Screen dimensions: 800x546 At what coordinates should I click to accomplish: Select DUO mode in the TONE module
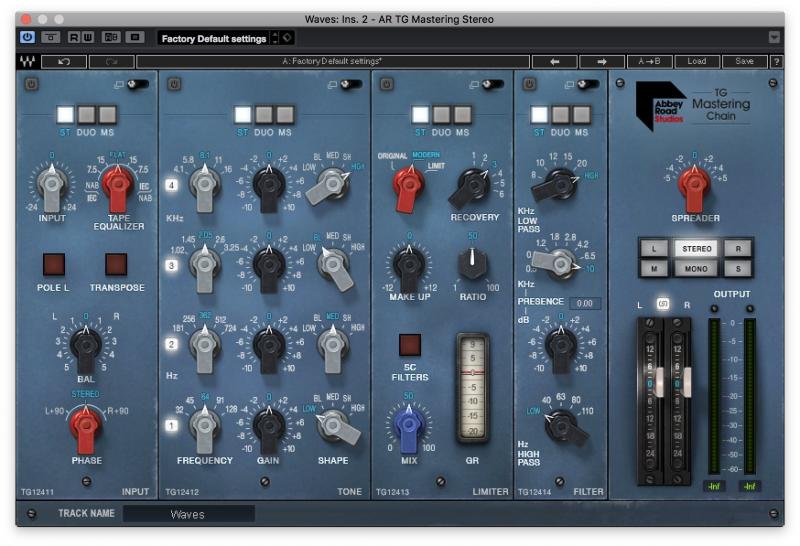(x=264, y=115)
